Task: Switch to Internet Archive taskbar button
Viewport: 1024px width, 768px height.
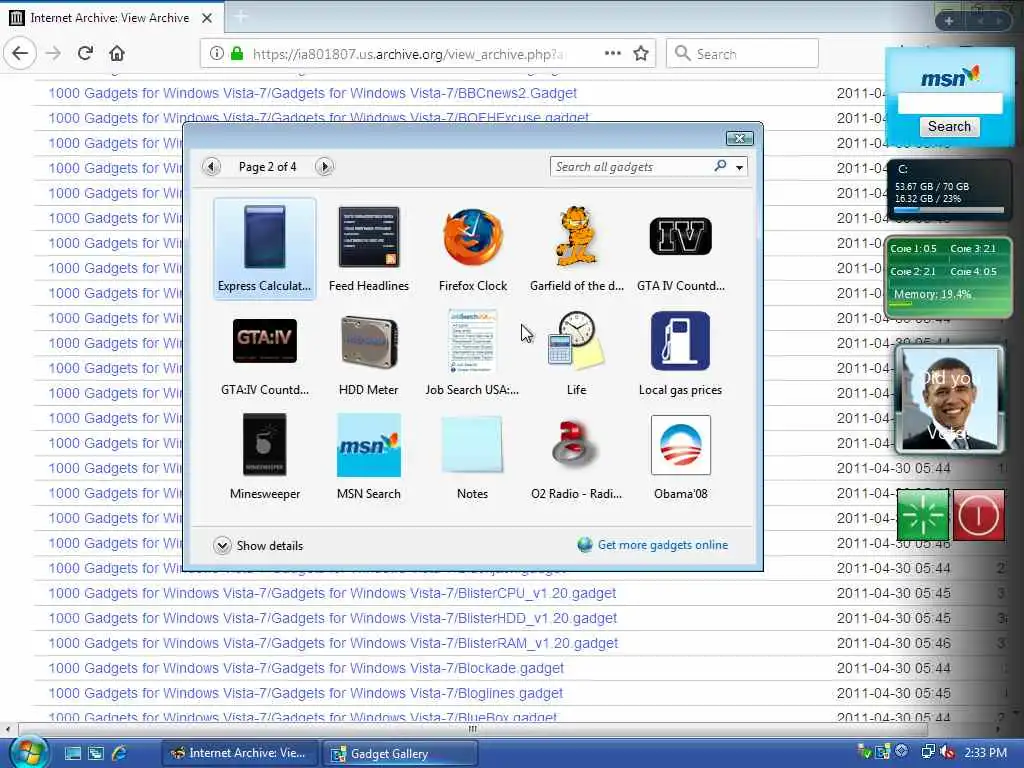Action: 239,753
